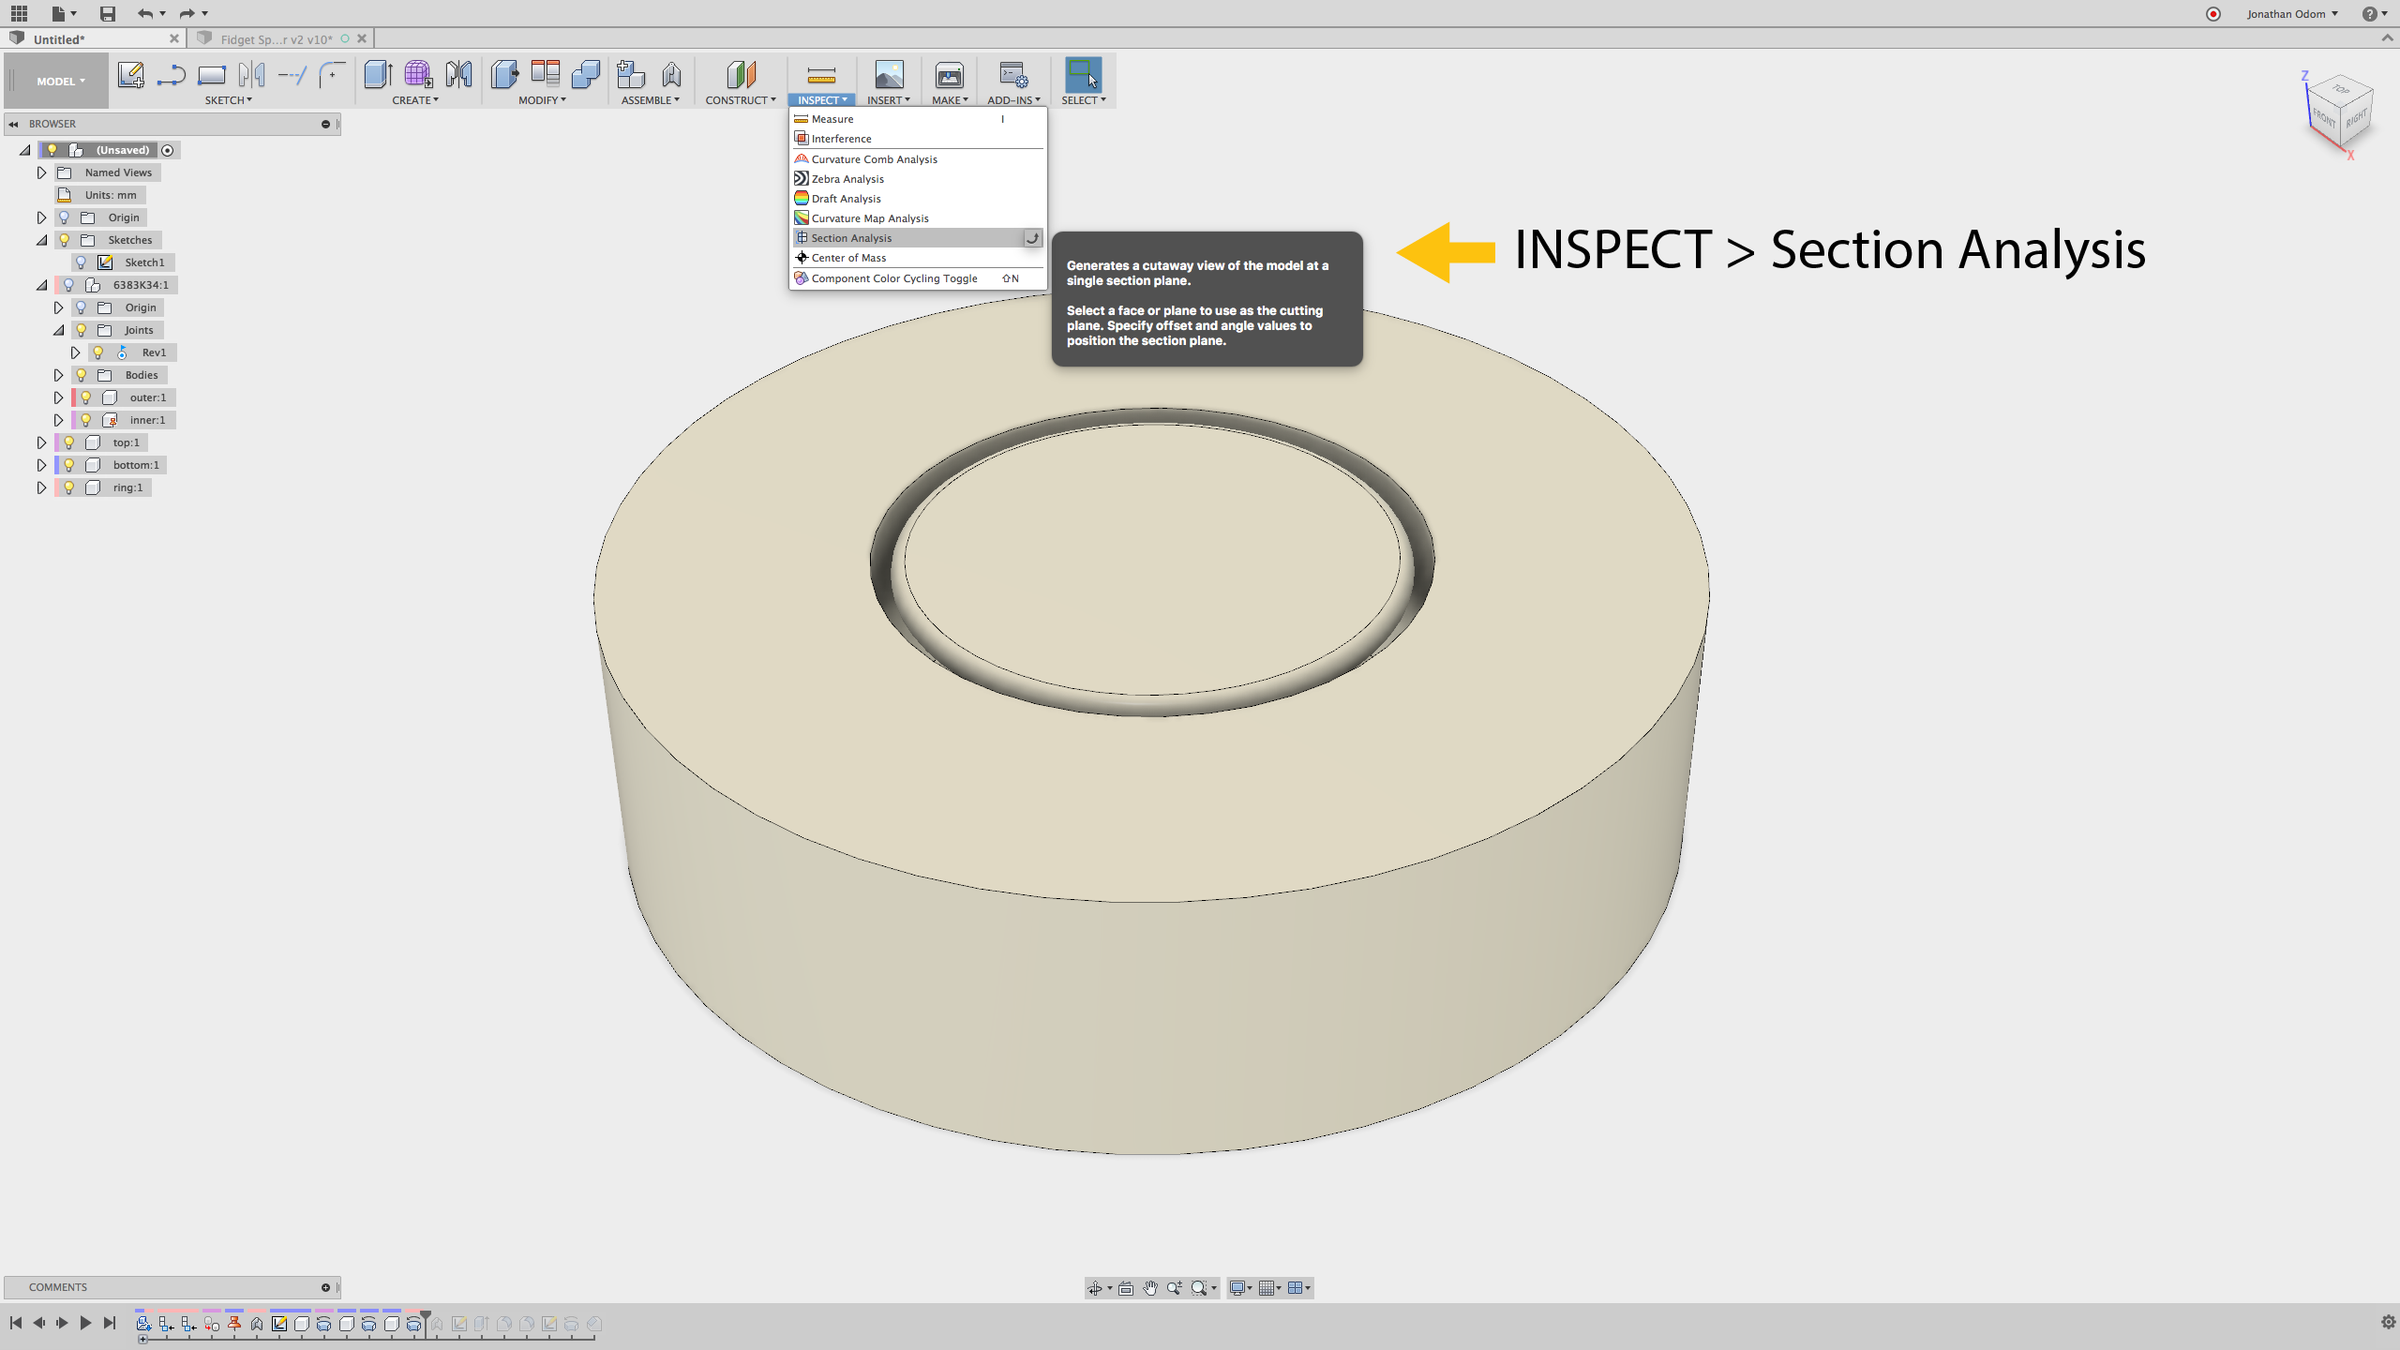Select Zebra Analysis menu entry
This screenshot has height=1350, width=2400.
pyautogui.click(x=847, y=179)
